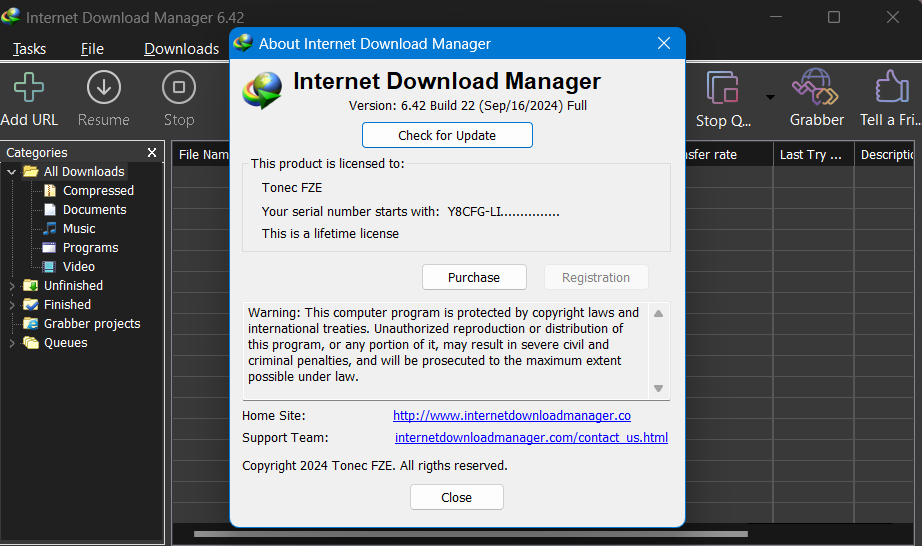This screenshot has width=922, height=546.
Task: Click the Tell a Friend thumbs-up icon
Action: pos(892,87)
